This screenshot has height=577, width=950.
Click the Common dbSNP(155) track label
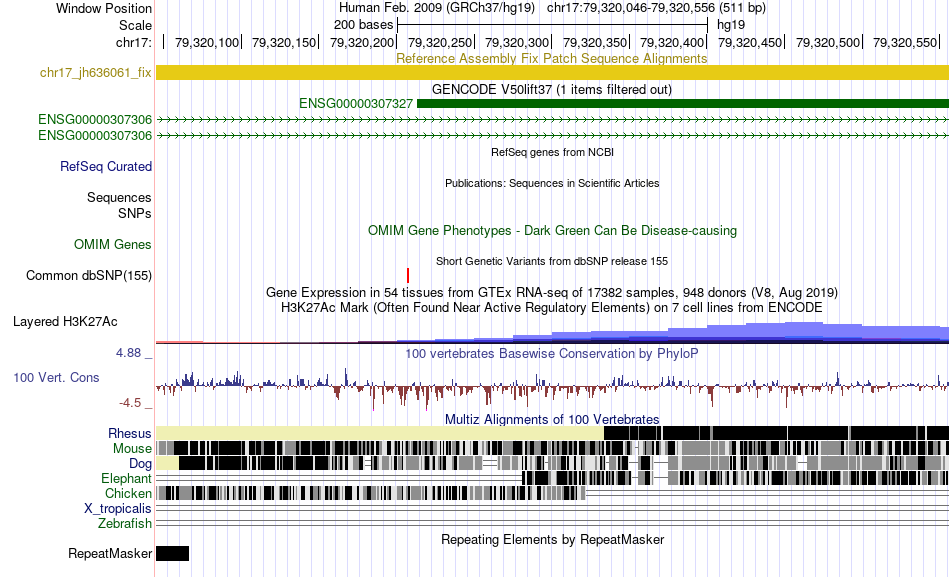(88, 275)
